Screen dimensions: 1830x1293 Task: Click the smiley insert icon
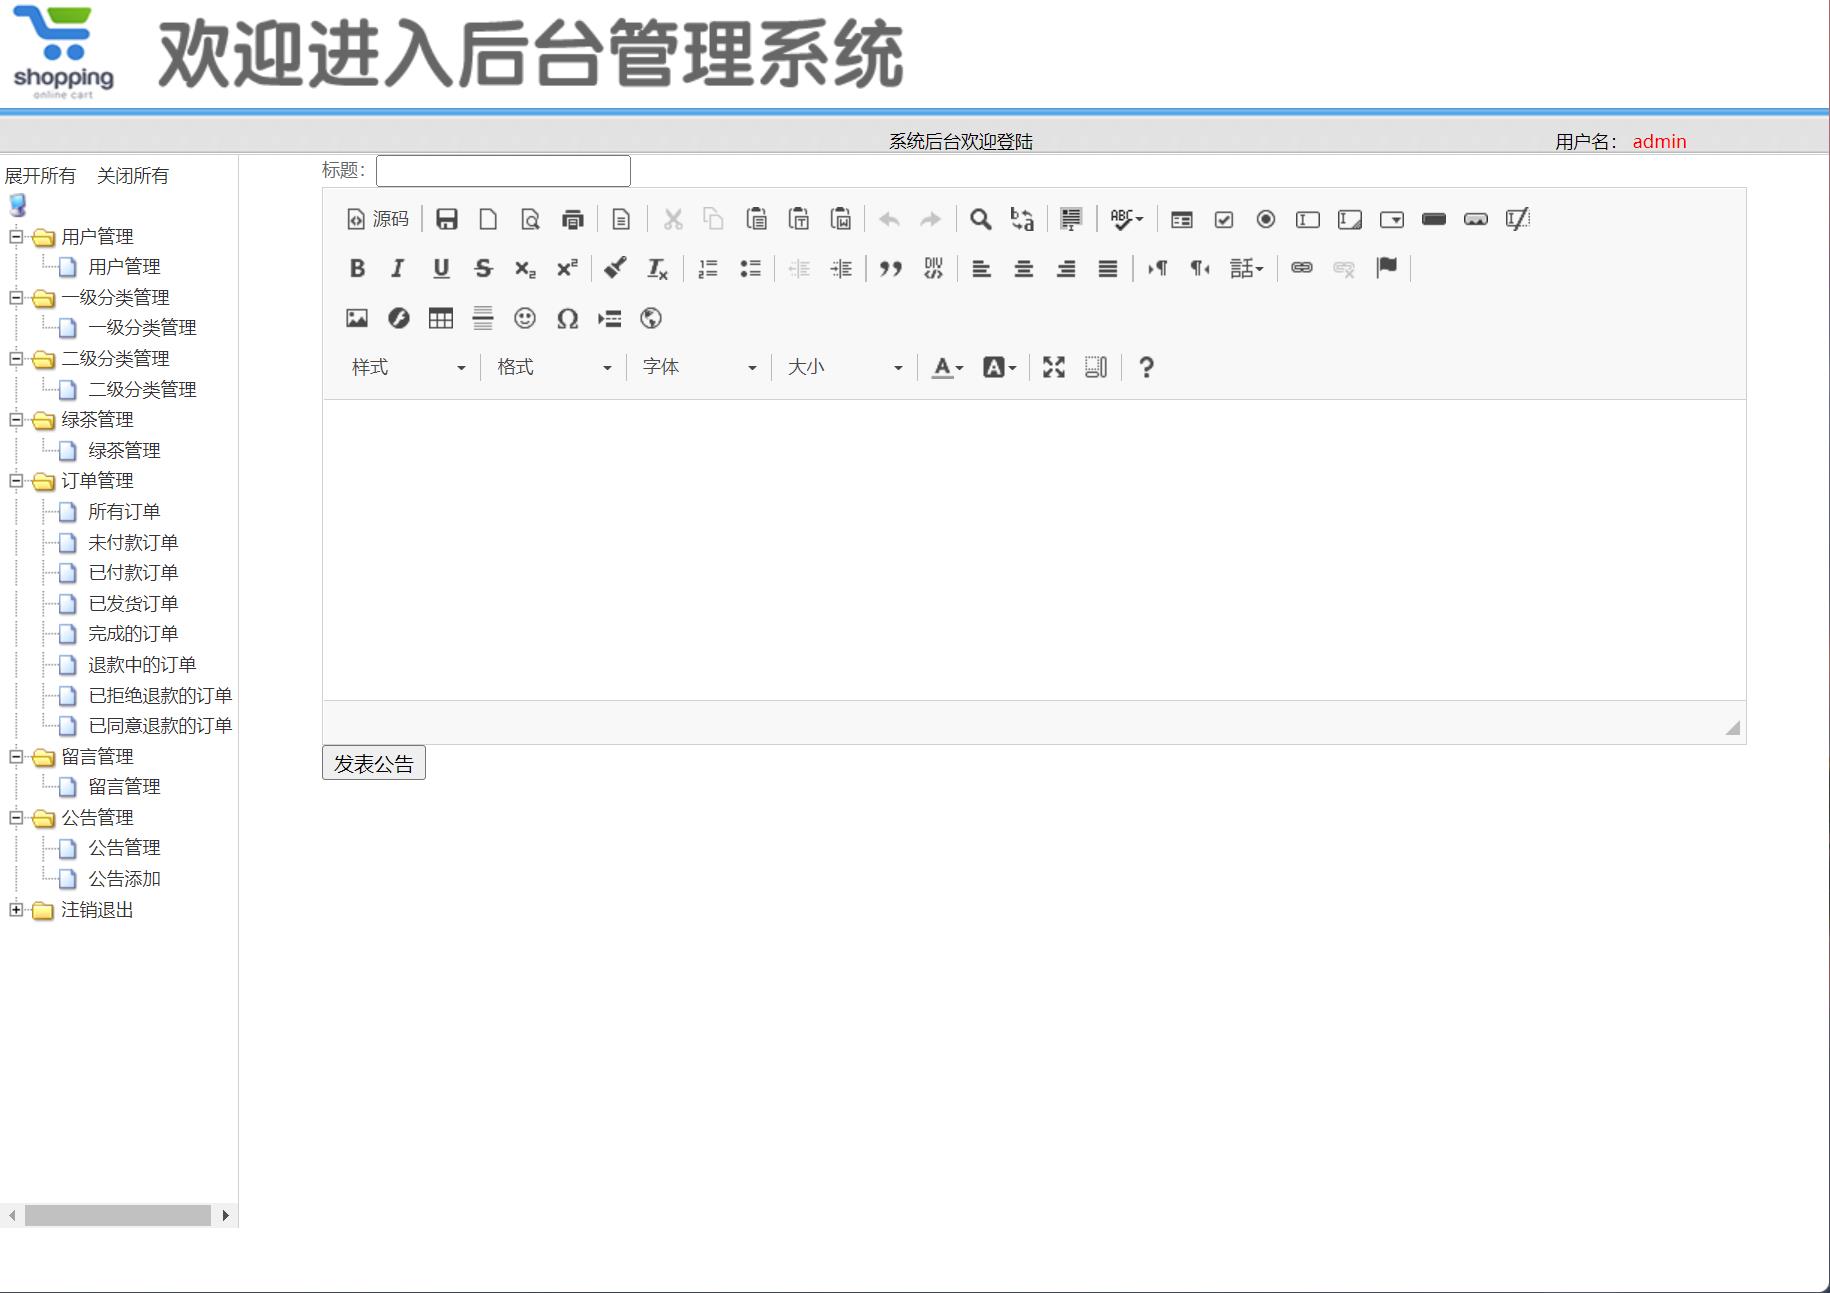point(525,318)
